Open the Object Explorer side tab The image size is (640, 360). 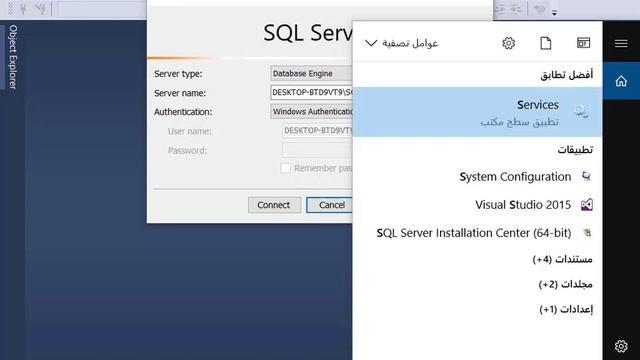[13, 57]
